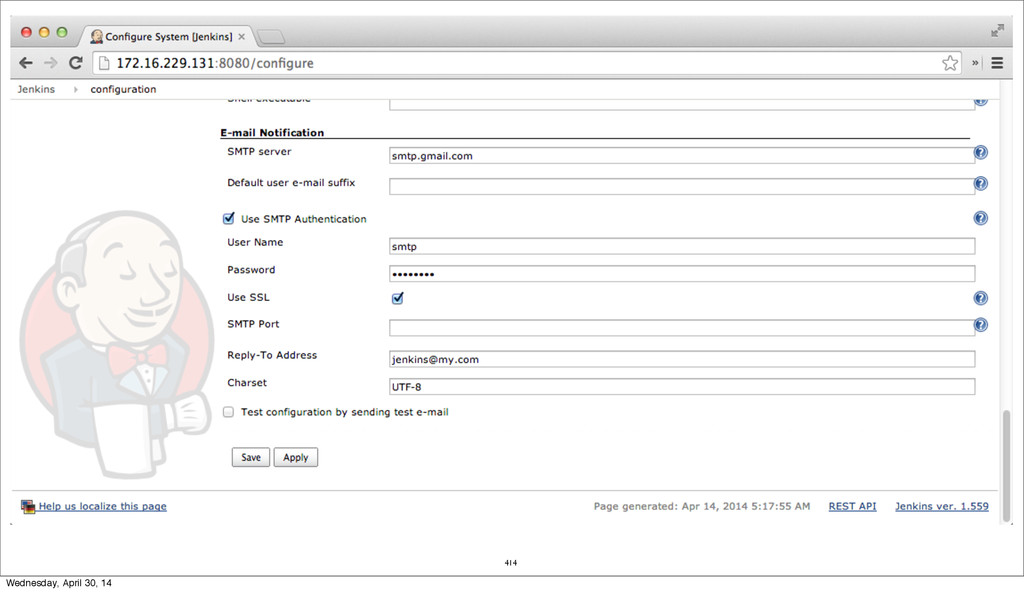Screen dimensions: 1024x592
Task: Expand the breadcrumb arrow after Jenkins
Action: pyautogui.click(x=75, y=90)
